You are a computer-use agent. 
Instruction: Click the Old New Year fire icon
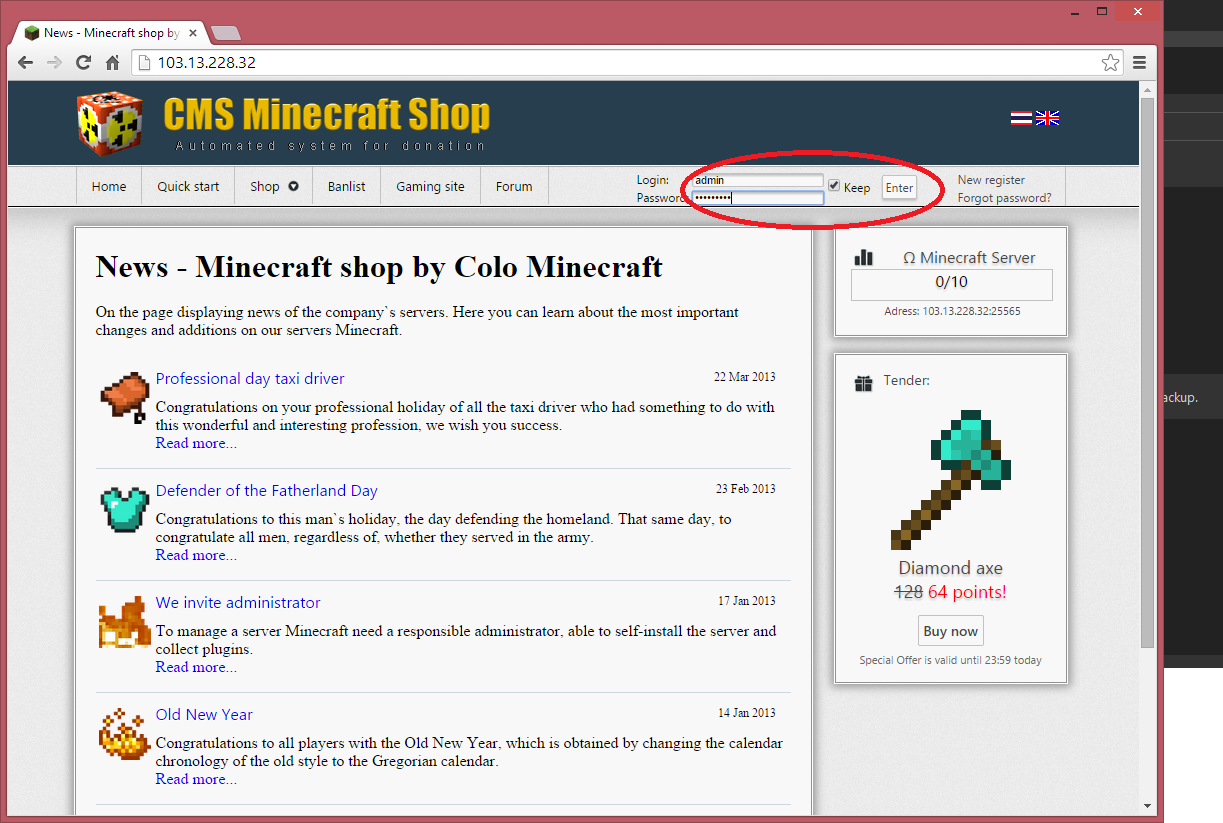(124, 733)
